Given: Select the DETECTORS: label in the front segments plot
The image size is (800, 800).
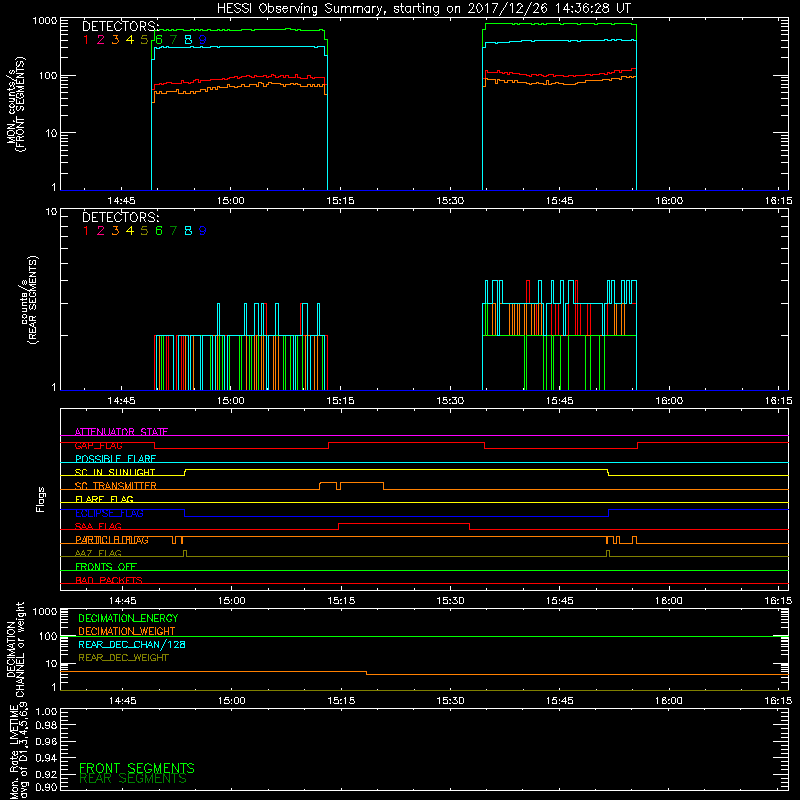Looking at the screenshot, I should tap(121, 26).
